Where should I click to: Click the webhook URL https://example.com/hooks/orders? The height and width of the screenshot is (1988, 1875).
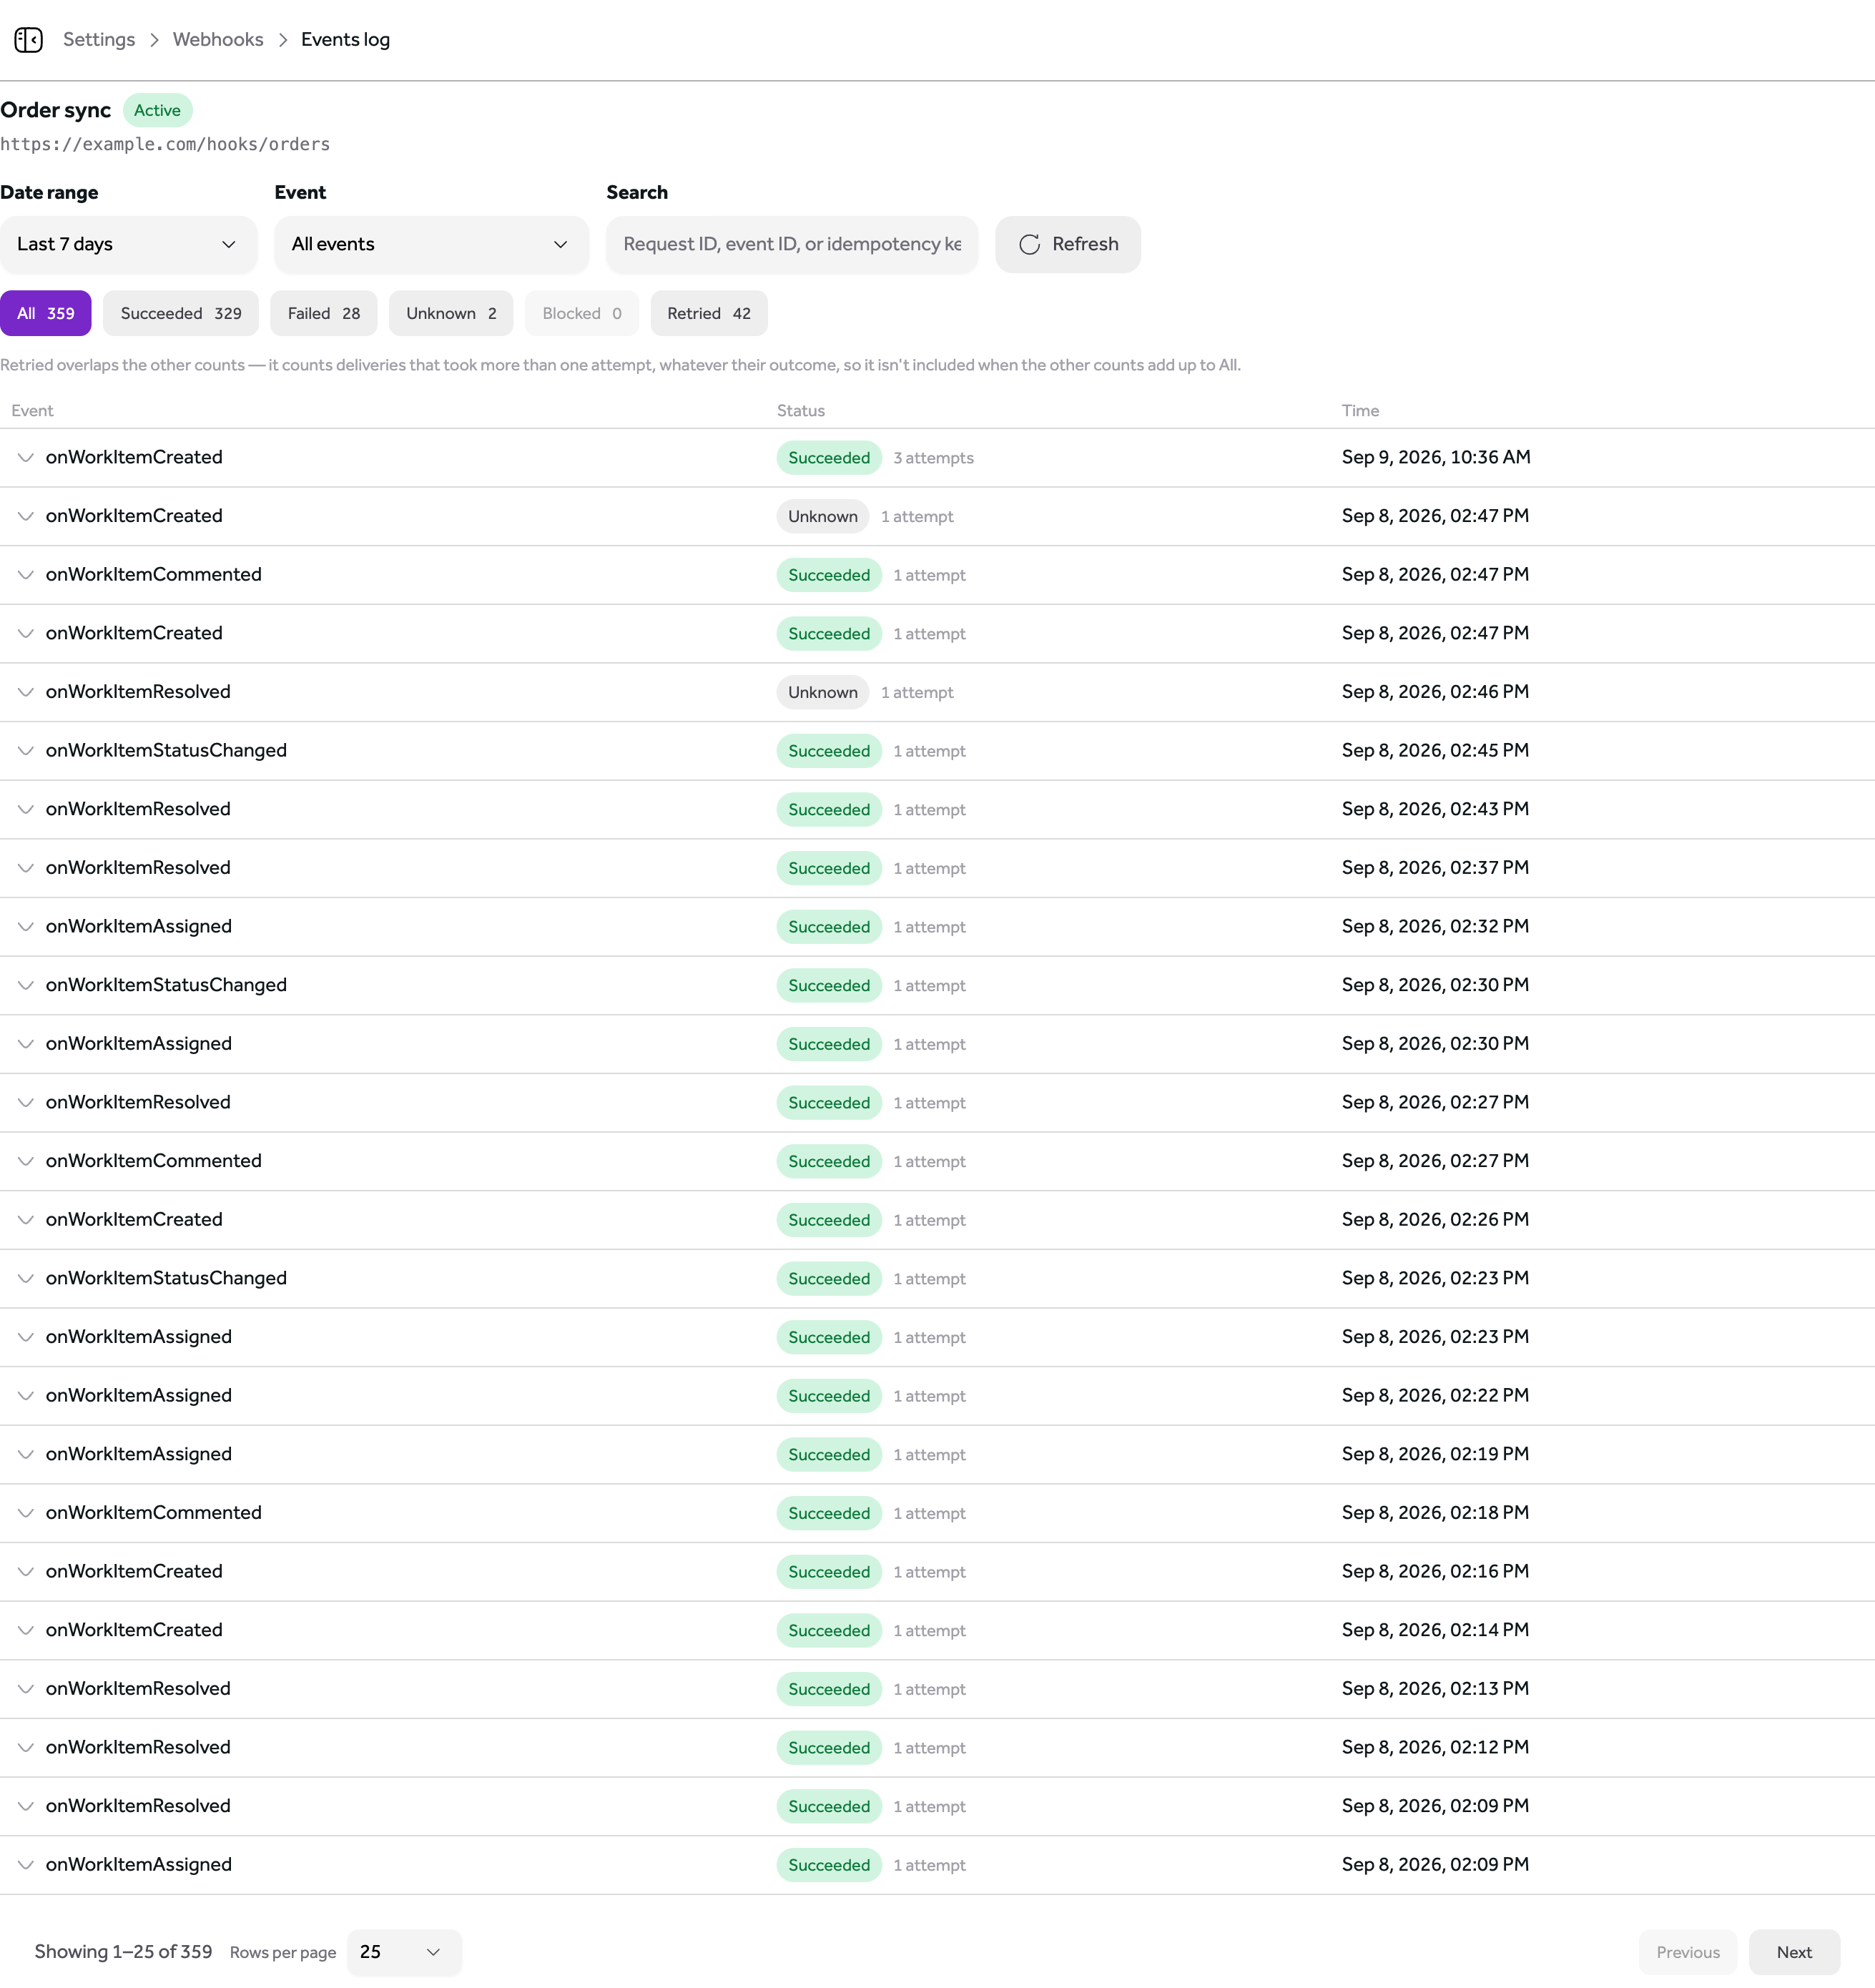(165, 144)
